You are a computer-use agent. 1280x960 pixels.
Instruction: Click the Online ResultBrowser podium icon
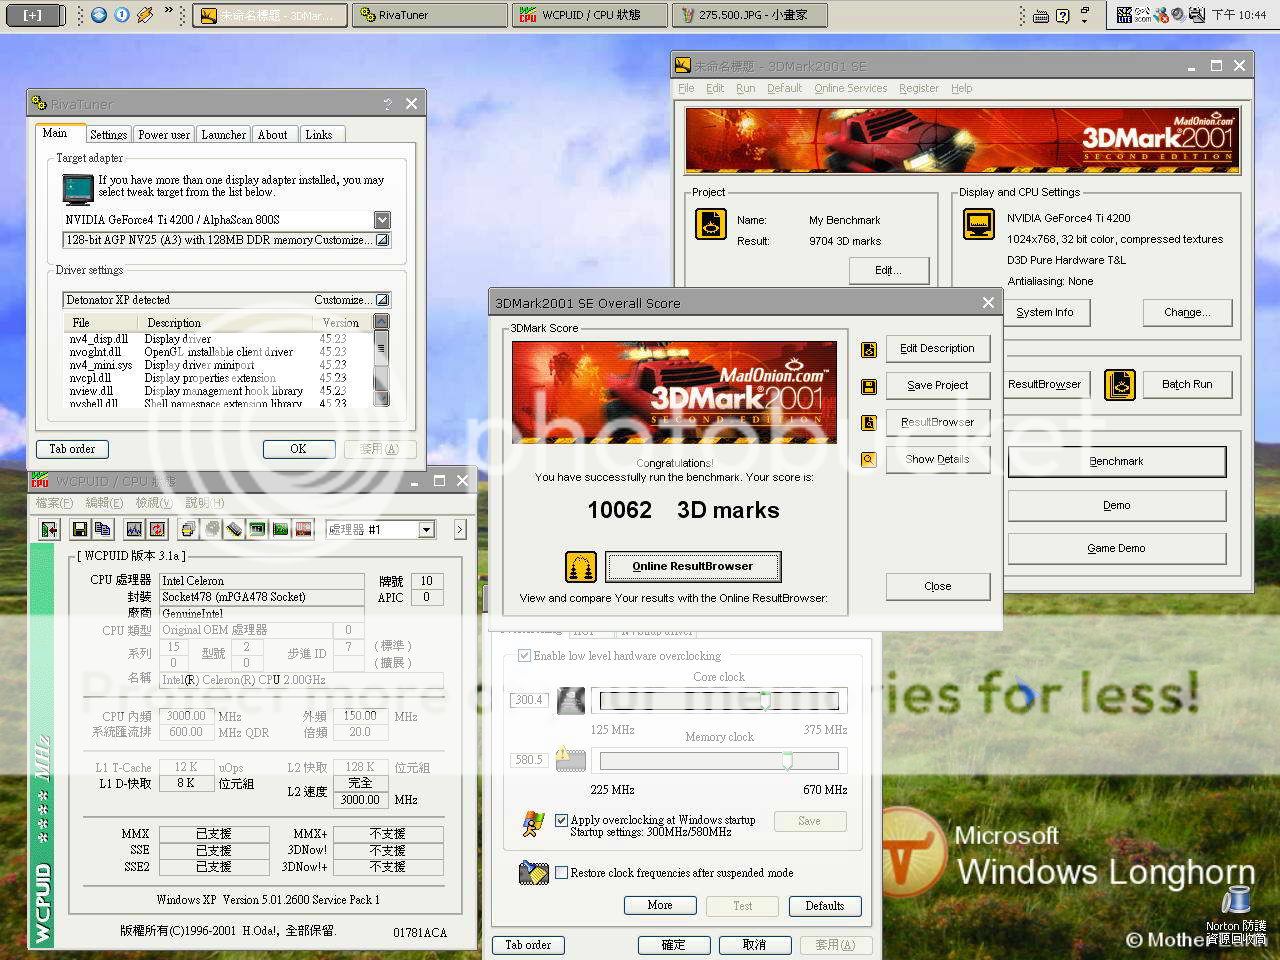[581, 567]
